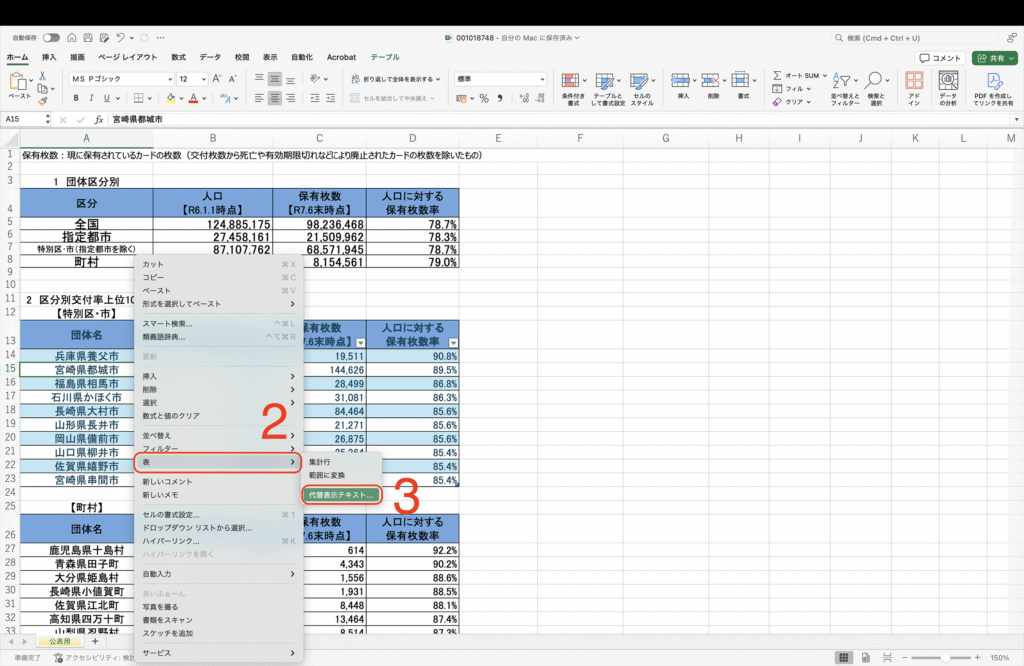Click the 公表用 sheet tab
The height and width of the screenshot is (666, 1024).
60,641
